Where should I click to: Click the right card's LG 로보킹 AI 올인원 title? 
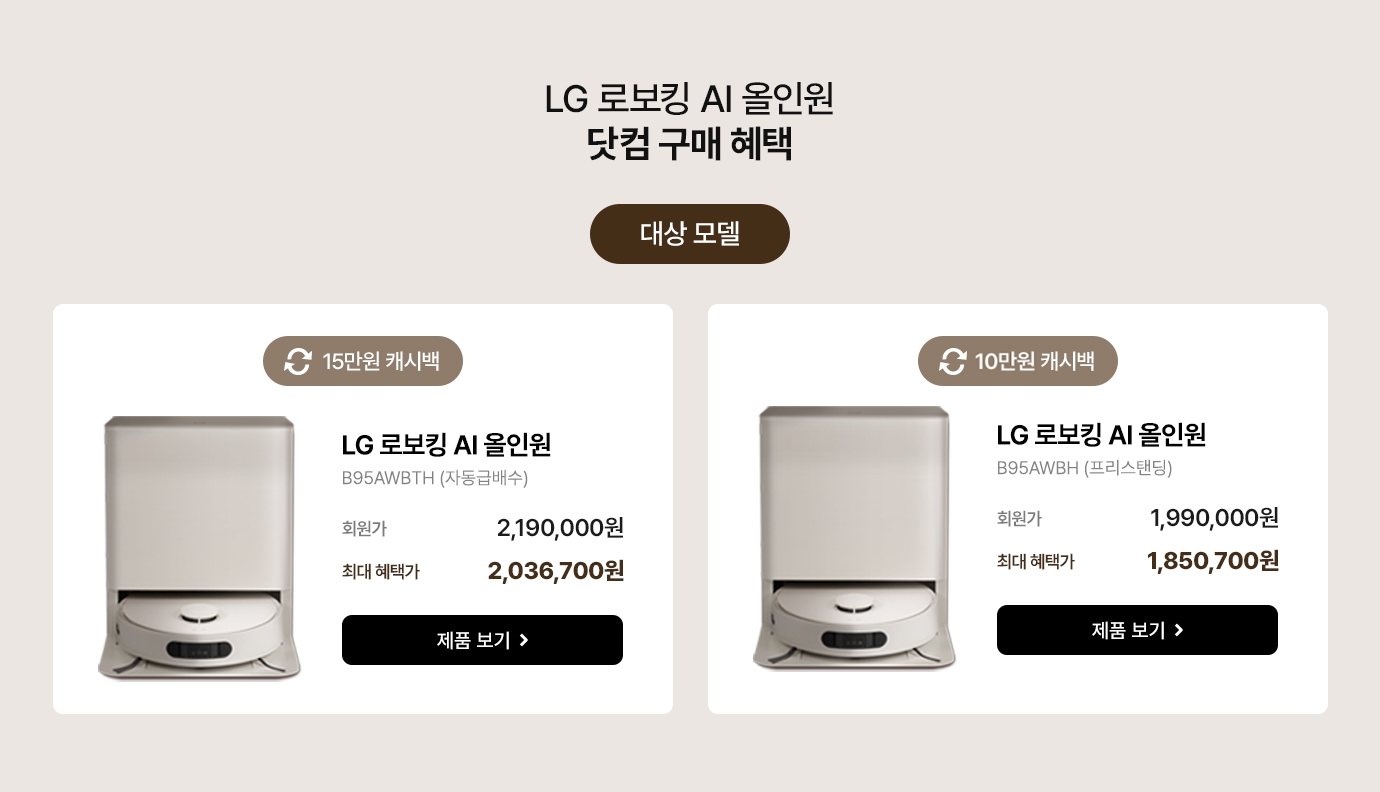1101,434
